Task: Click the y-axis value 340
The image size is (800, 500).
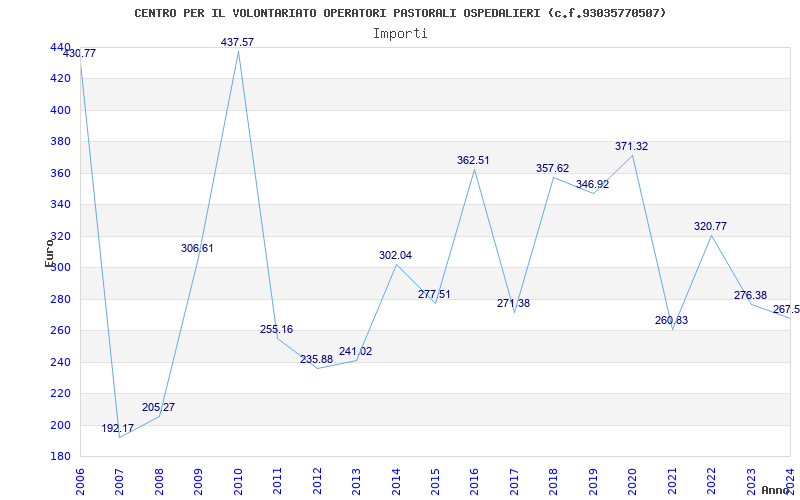Action: [x=60, y=205]
